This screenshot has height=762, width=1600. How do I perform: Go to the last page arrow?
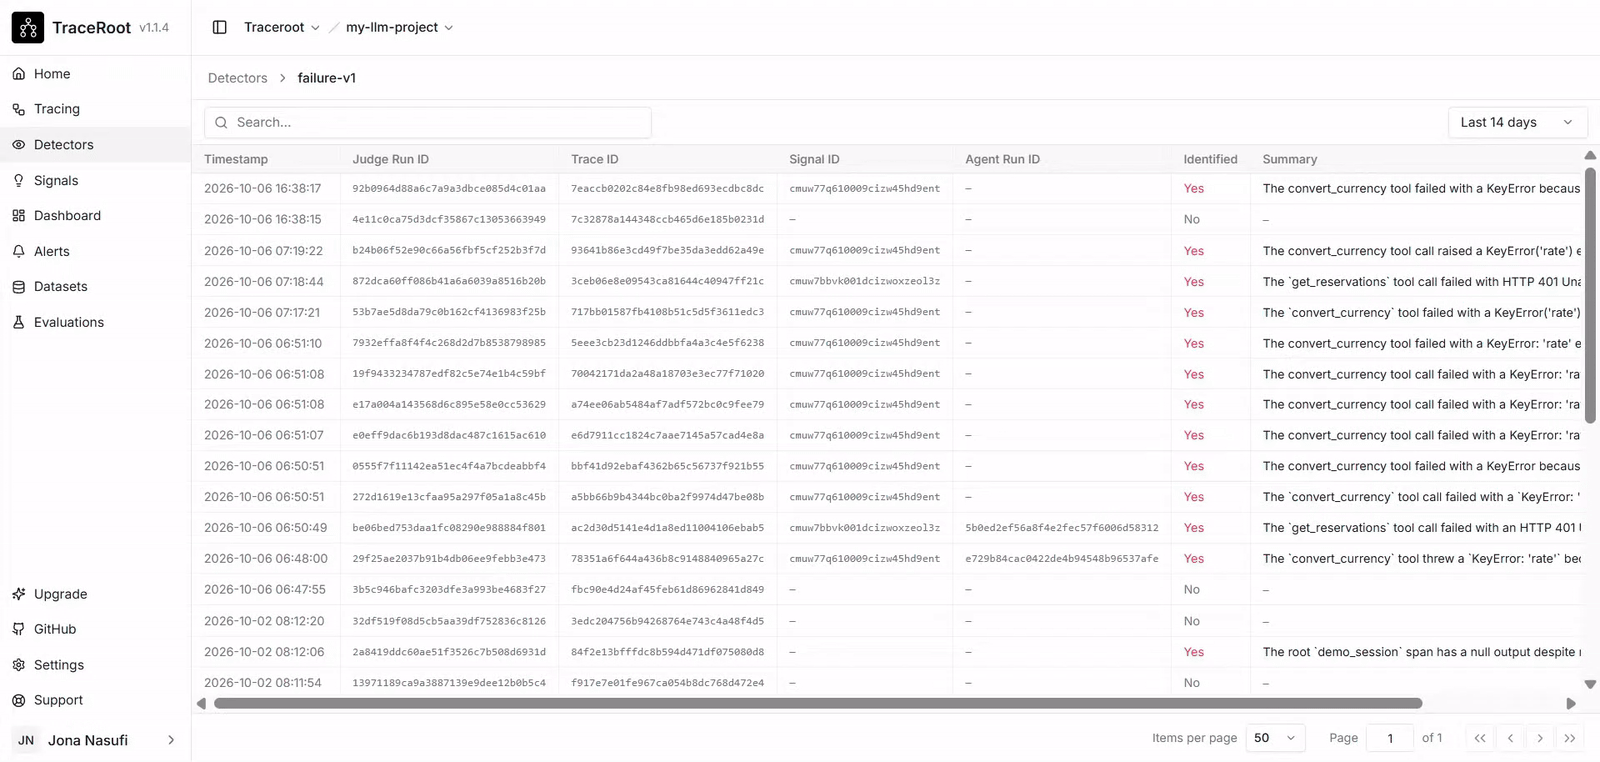(x=1570, y=738)
